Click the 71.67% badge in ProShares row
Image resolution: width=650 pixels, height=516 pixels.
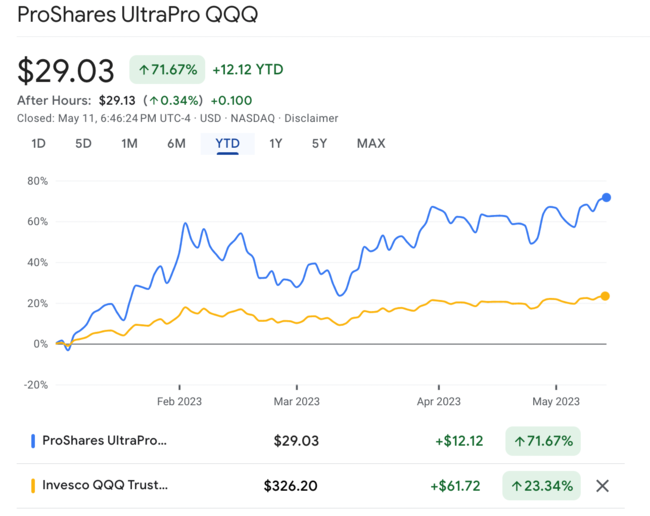(x=543, y=441)
